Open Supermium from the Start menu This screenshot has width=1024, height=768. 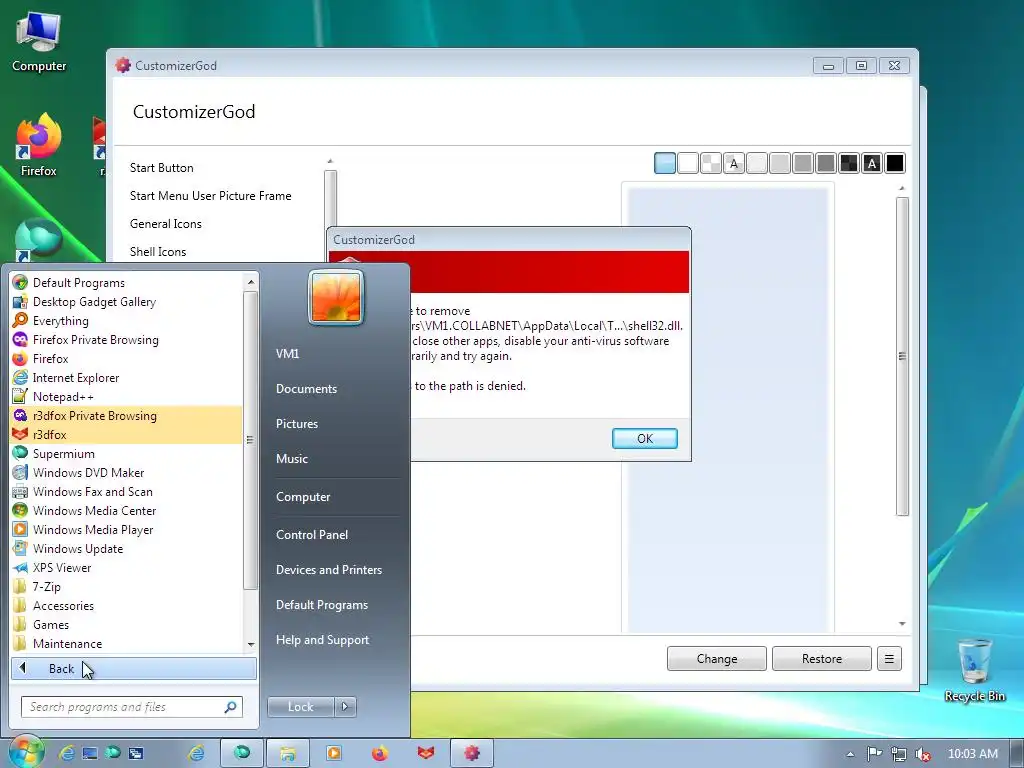point(126,453)
